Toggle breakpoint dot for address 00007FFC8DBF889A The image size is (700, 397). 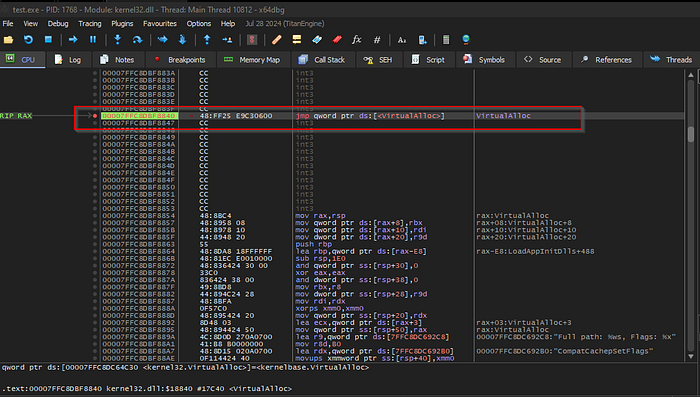pos(95,337)
